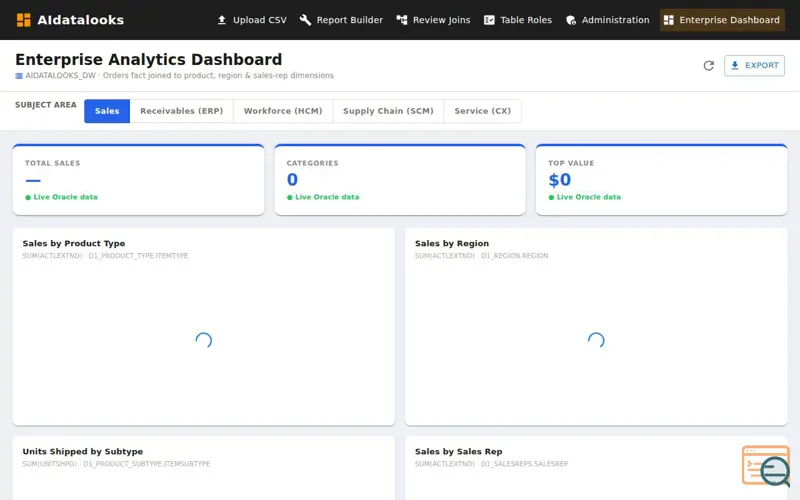The height and width of the screenshot is (500, 800).
Task: Click Live Oracle data under Categories
Action: pyautogui.click(x=323, y=197)
